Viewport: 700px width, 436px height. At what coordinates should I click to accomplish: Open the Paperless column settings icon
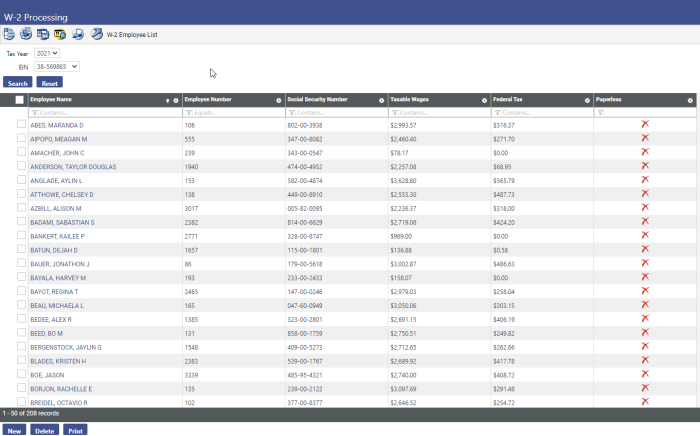tap(690, 100)
